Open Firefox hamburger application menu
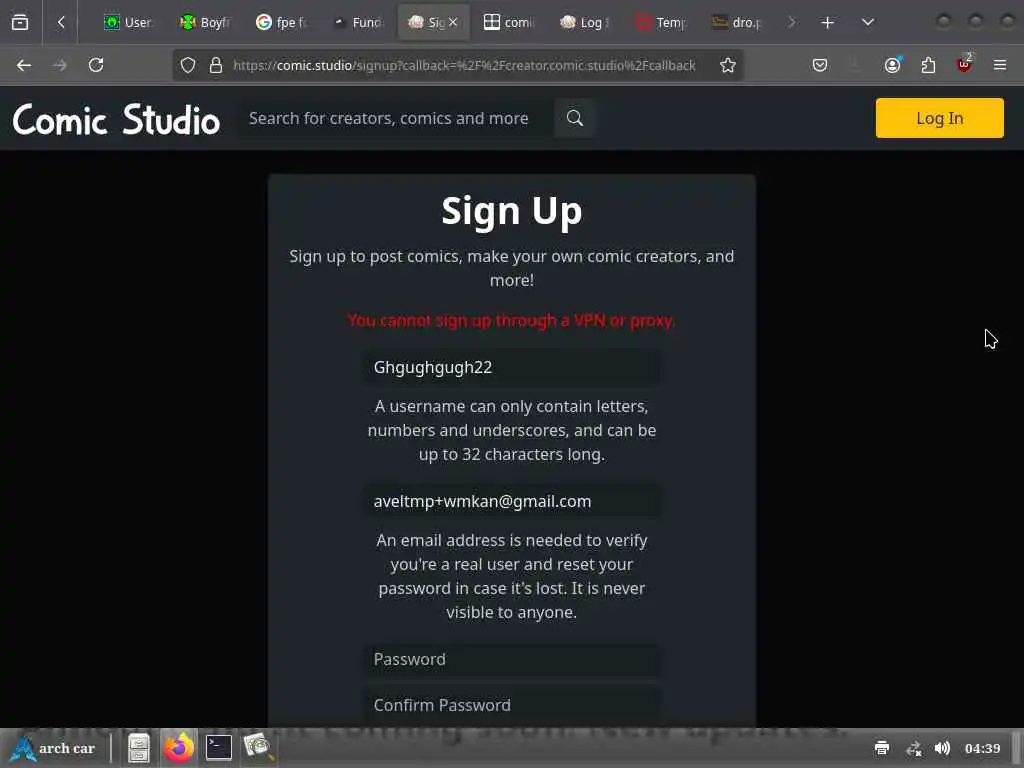Image resolution: width=1024 pixels, height=768 pixels. tap(1000, 65)
